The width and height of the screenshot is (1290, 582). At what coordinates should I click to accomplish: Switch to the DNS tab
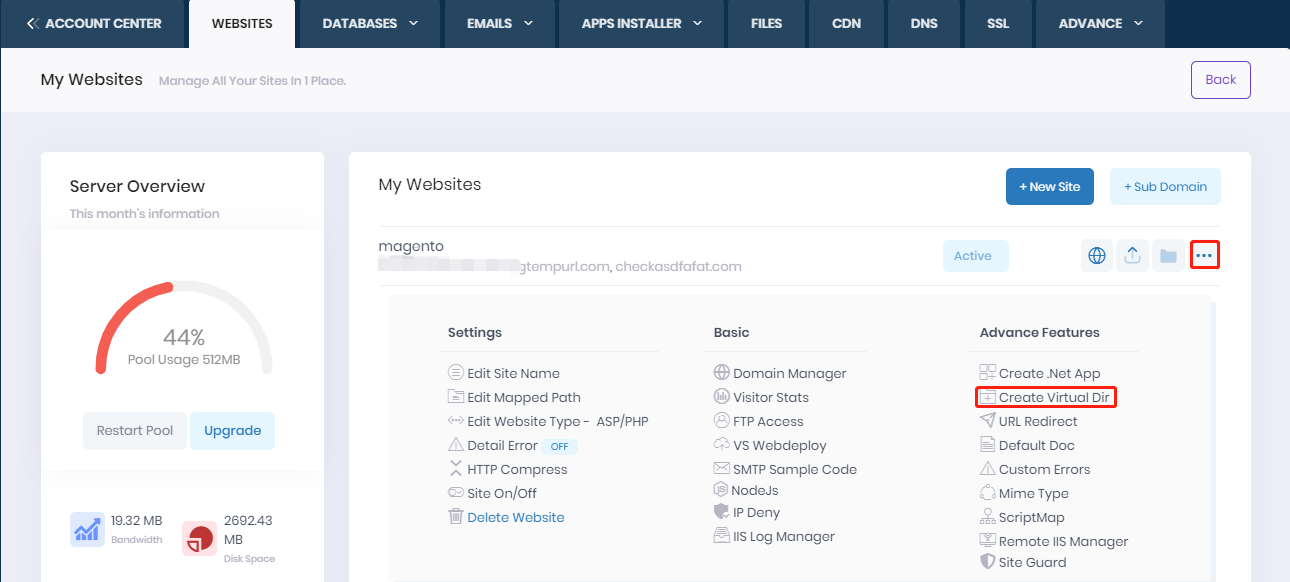(x=924, y=23)
